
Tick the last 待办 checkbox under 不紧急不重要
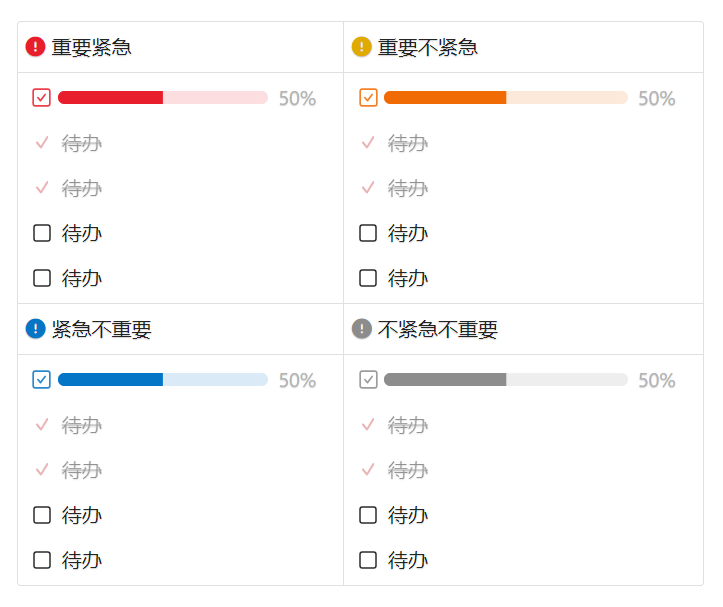coord(368,560)
